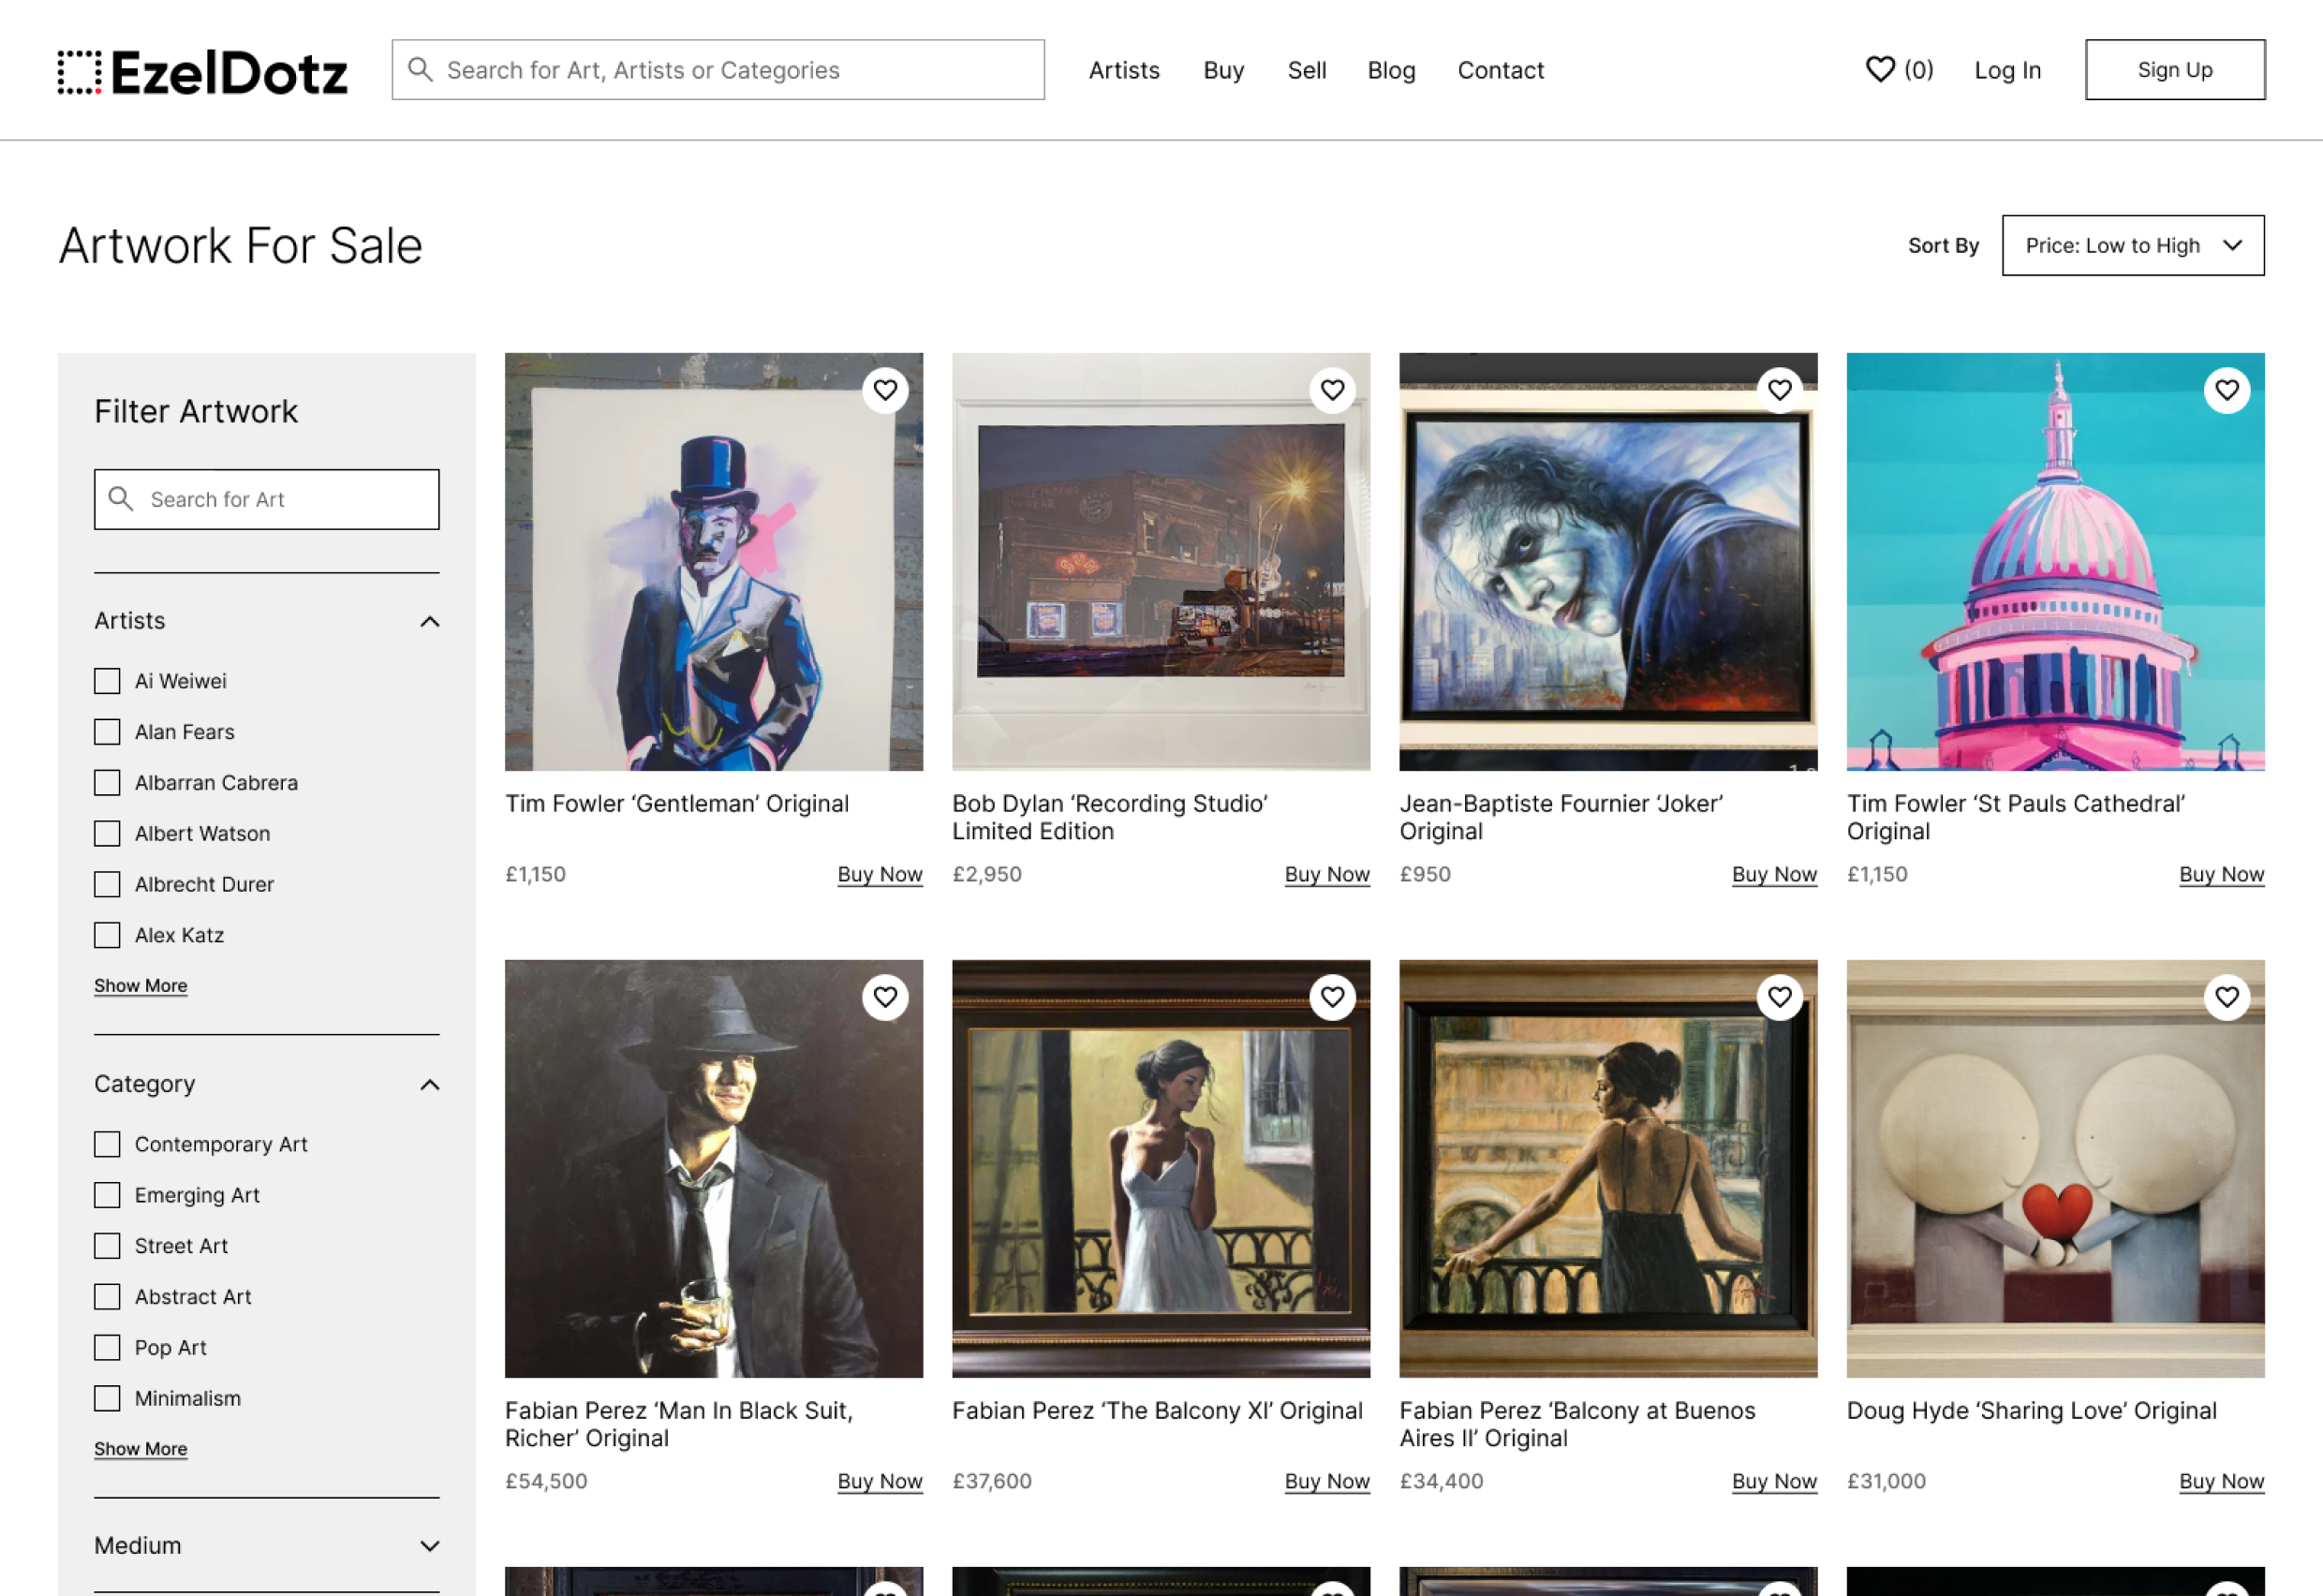This screenshot has height=1596, width=2323.
Task: Favorite 'Balcony at Buenos Aires II' artwork
Action: pyautogui.click(x=1779, y=997)
